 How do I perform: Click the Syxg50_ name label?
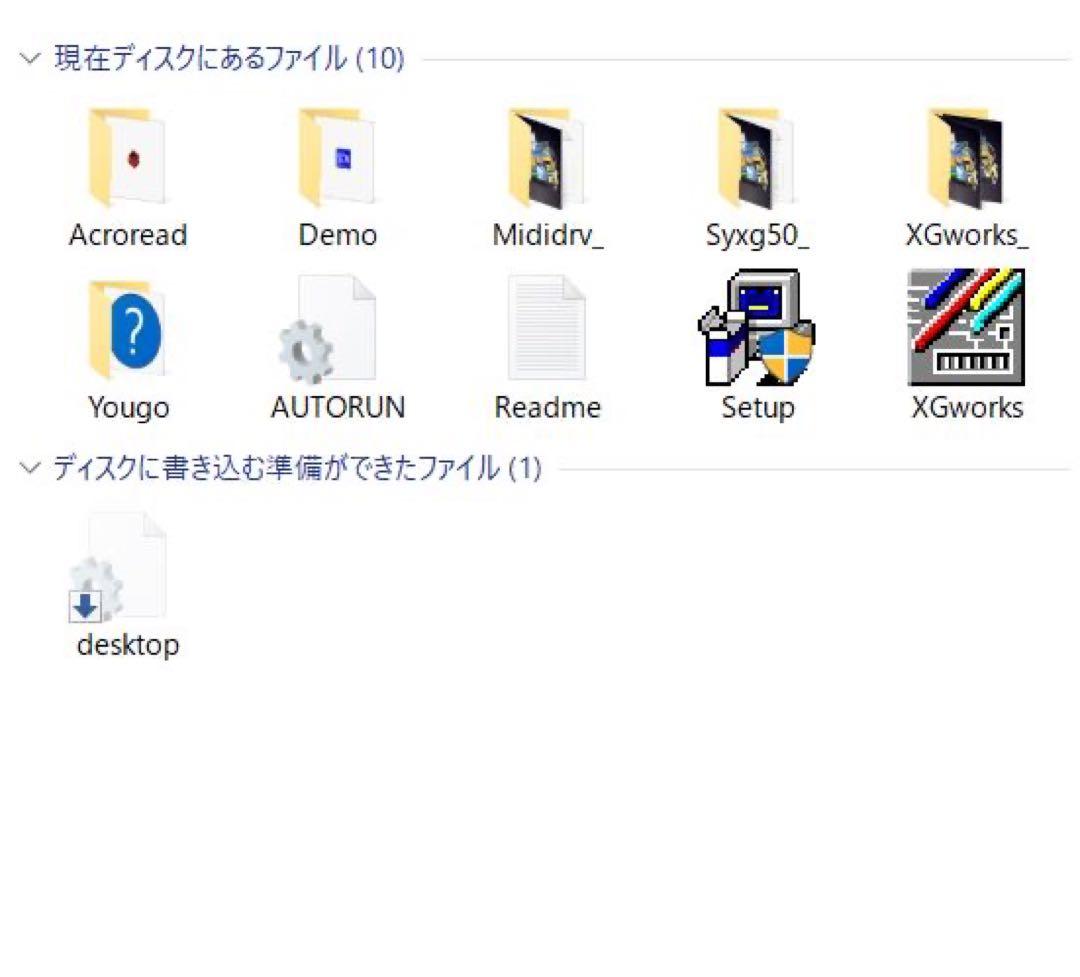point(757,236)
